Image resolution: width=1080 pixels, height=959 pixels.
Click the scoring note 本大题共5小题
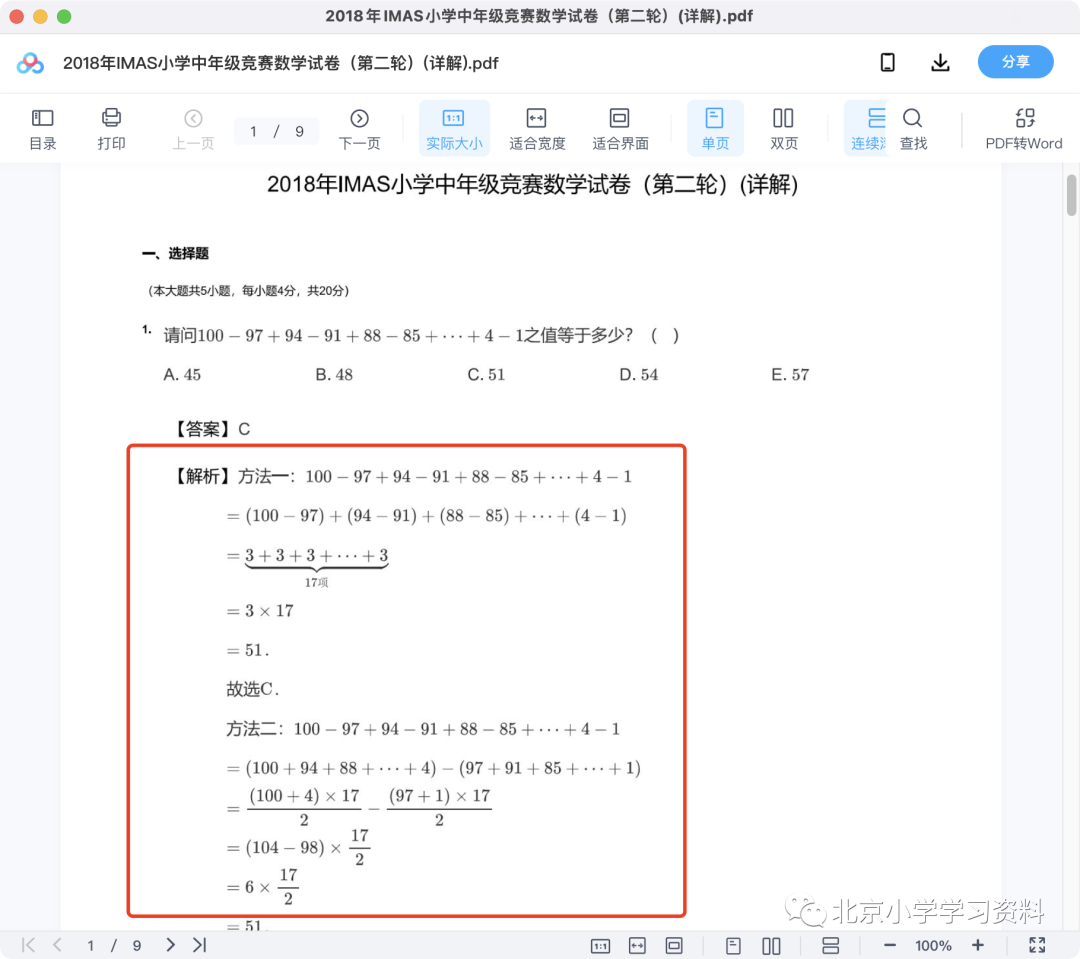[x=248, y=291]
